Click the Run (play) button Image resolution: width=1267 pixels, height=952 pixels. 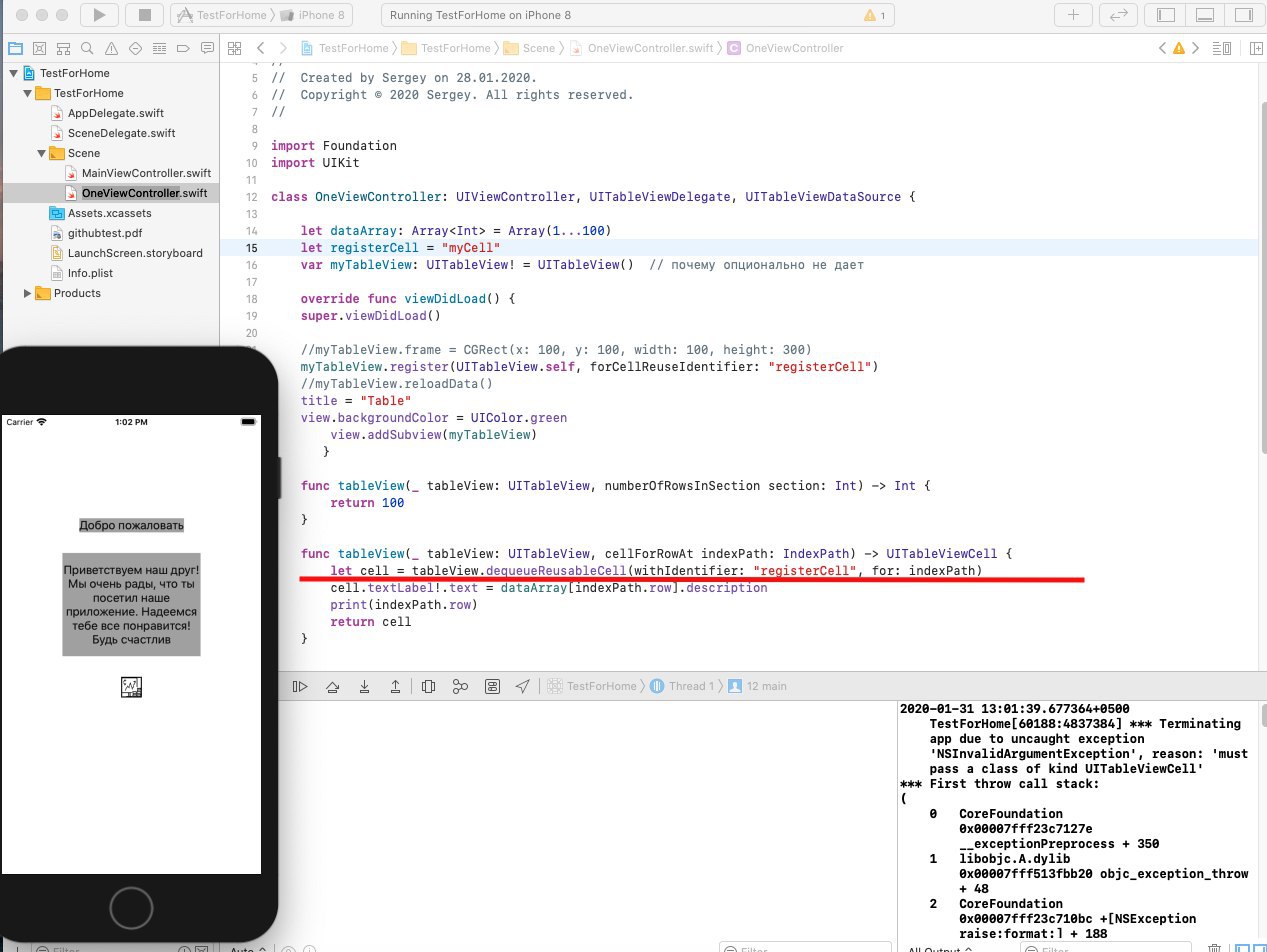[99, 15]
